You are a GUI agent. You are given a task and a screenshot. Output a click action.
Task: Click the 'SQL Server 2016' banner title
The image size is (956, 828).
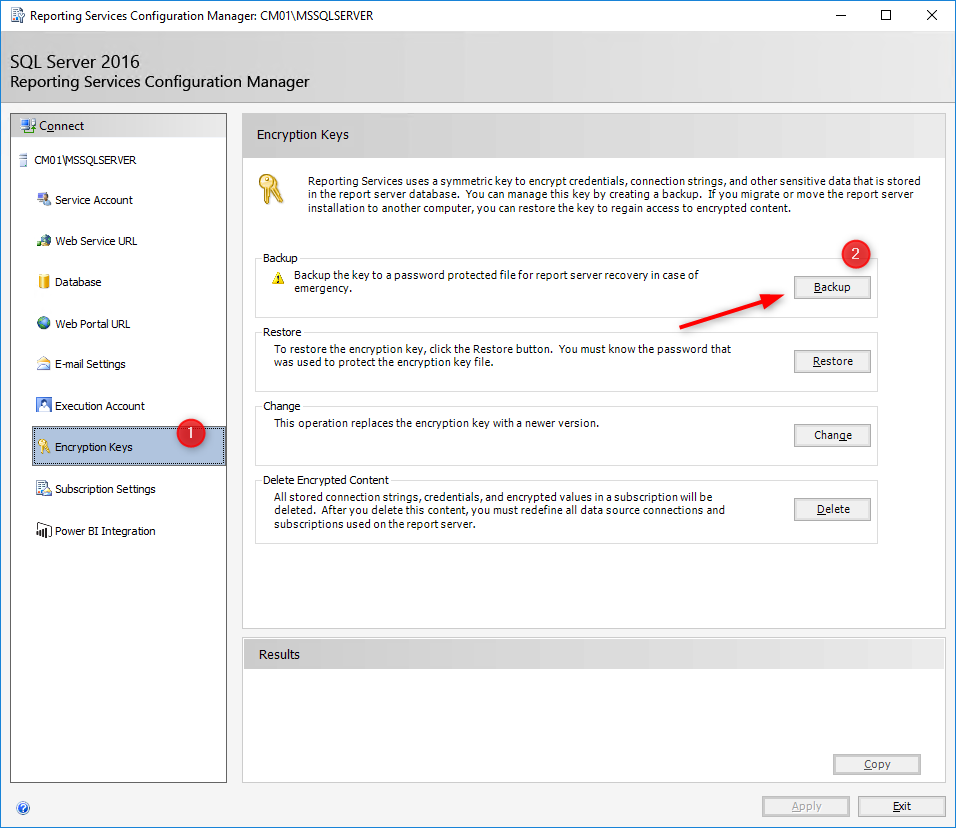point(75,62)
